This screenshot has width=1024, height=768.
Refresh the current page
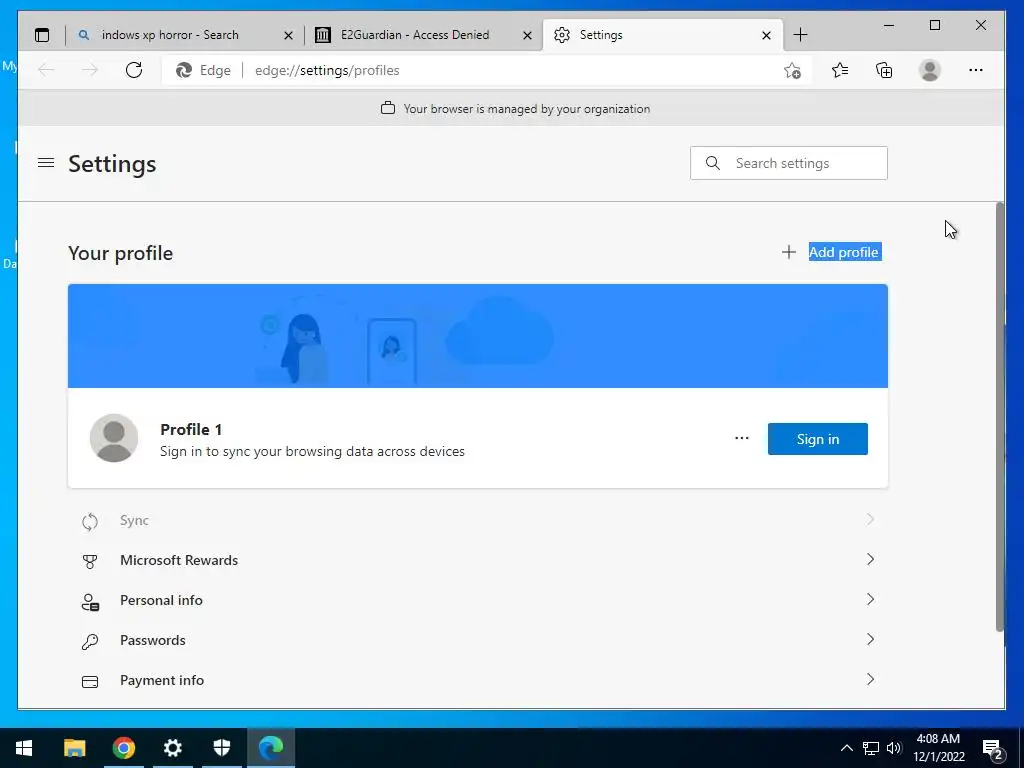(134, 70)
